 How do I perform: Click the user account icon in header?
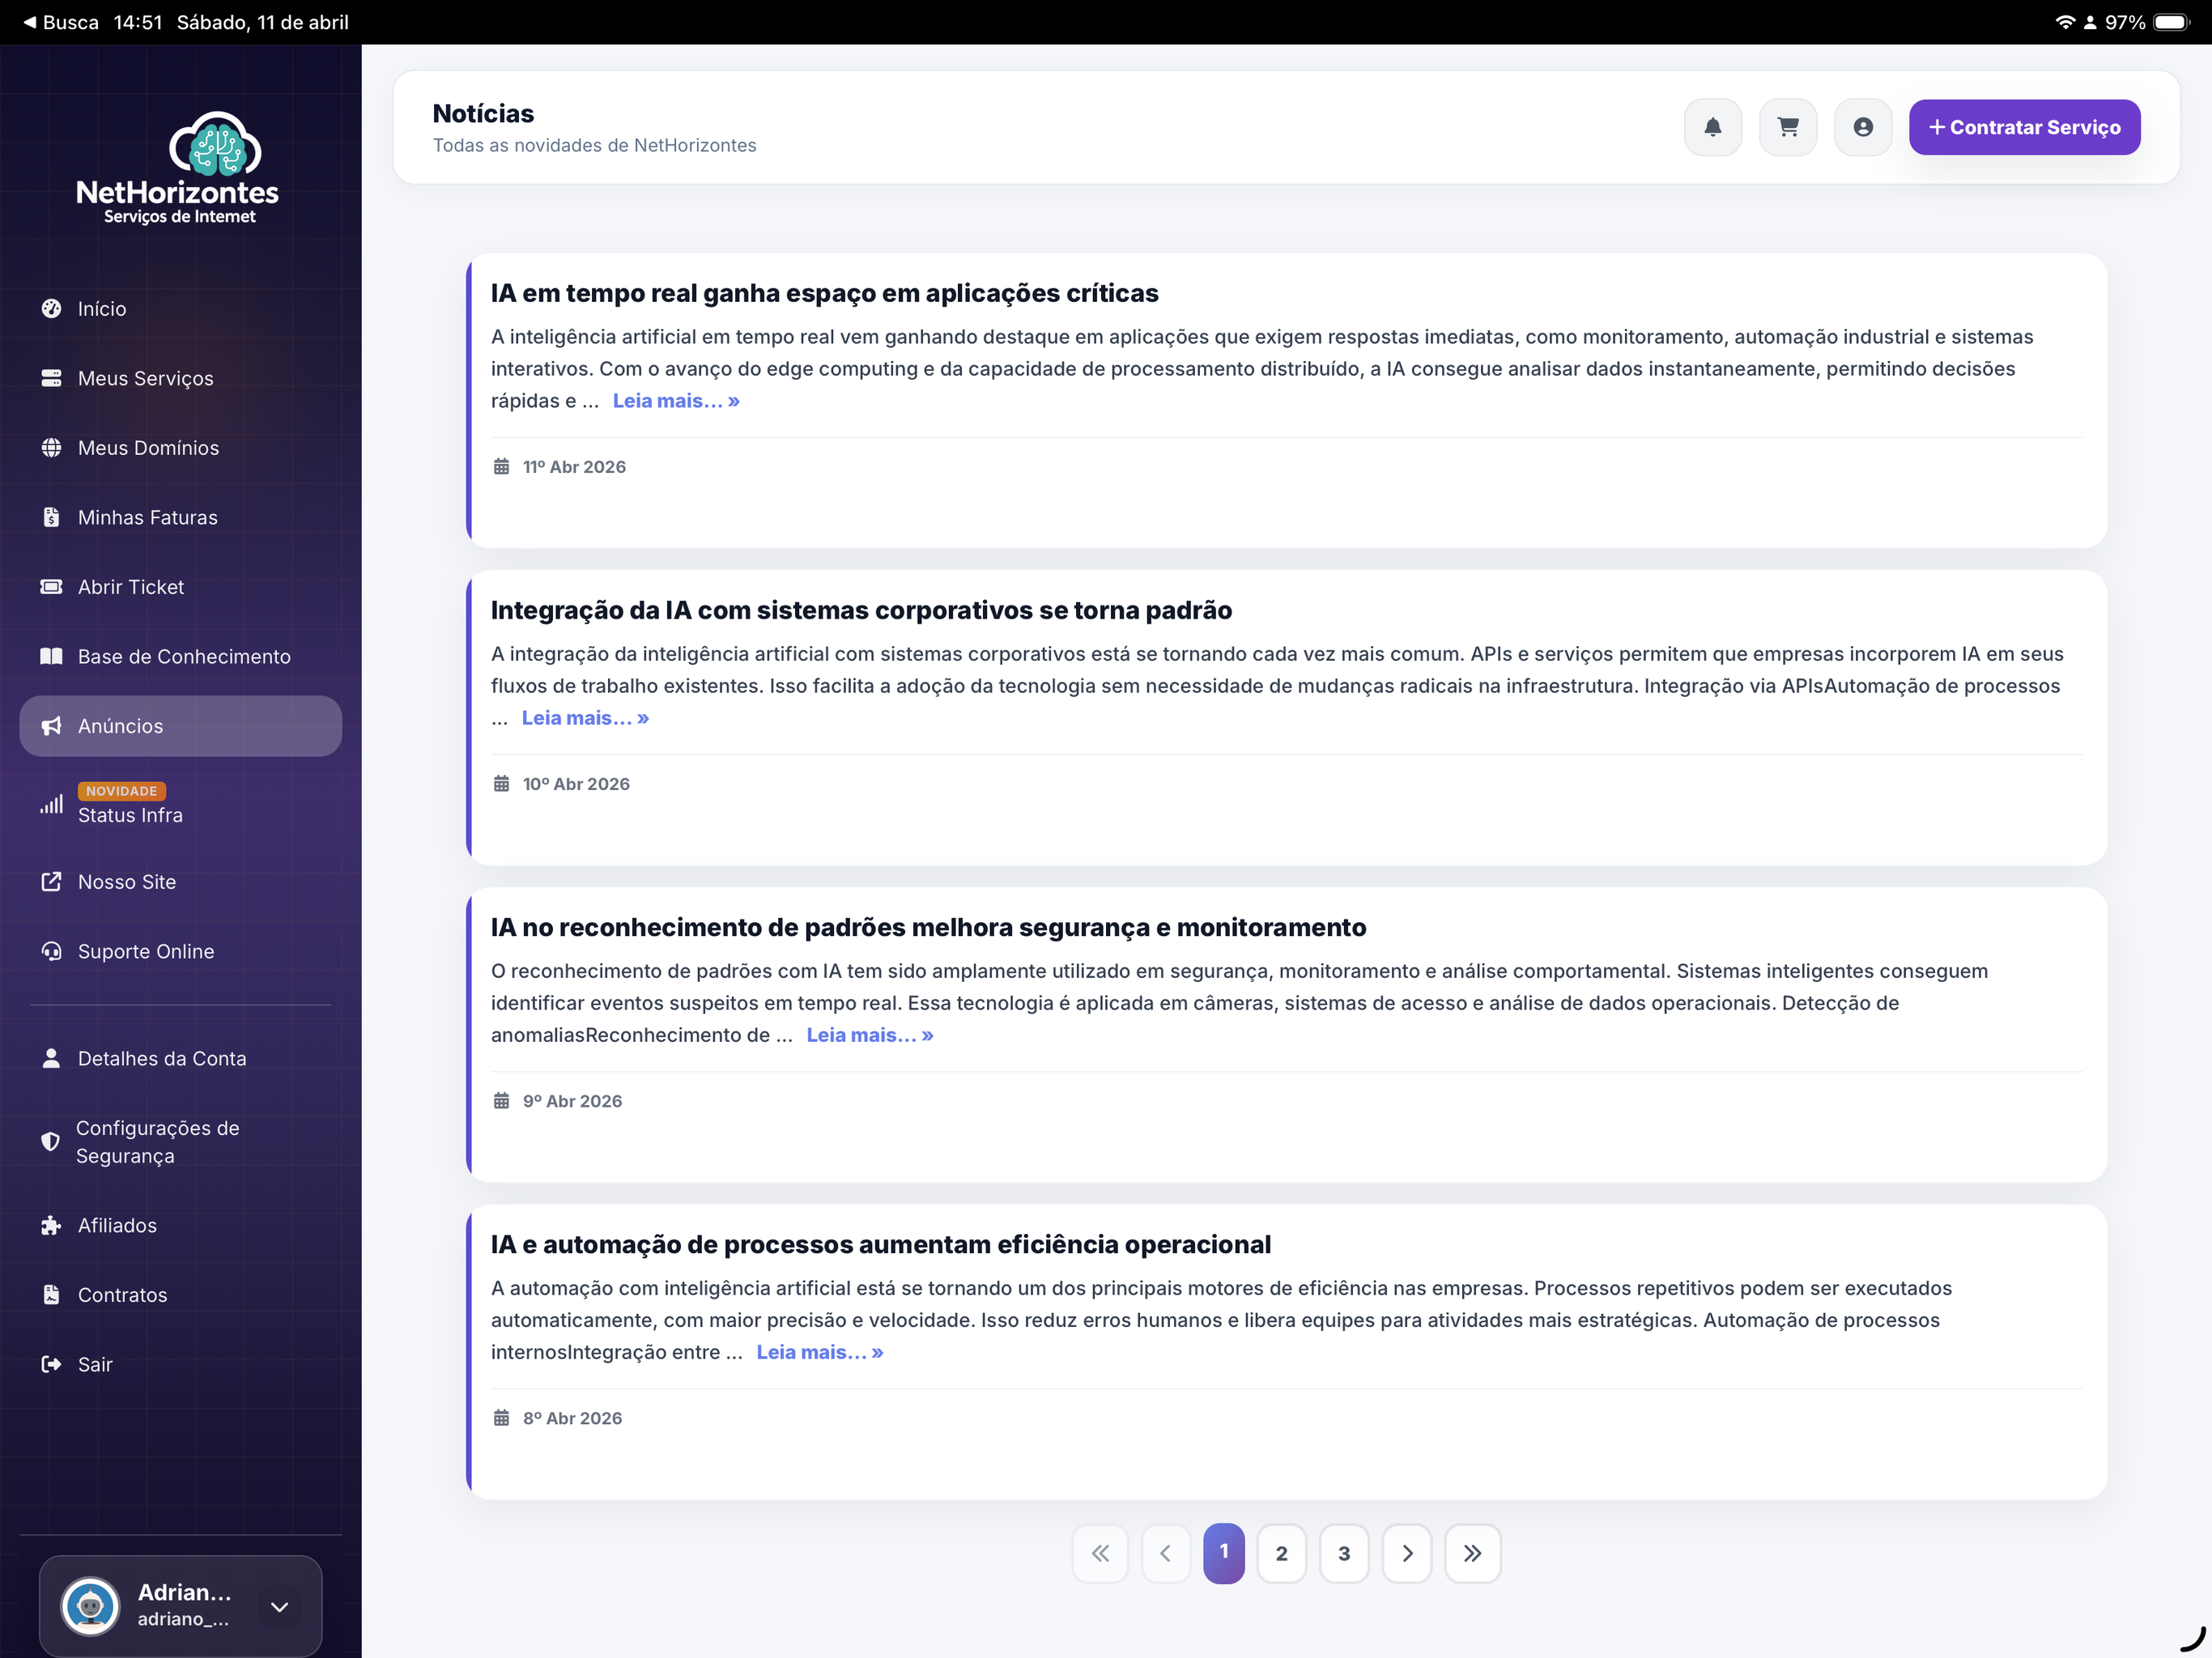[x=1862, y=127]
